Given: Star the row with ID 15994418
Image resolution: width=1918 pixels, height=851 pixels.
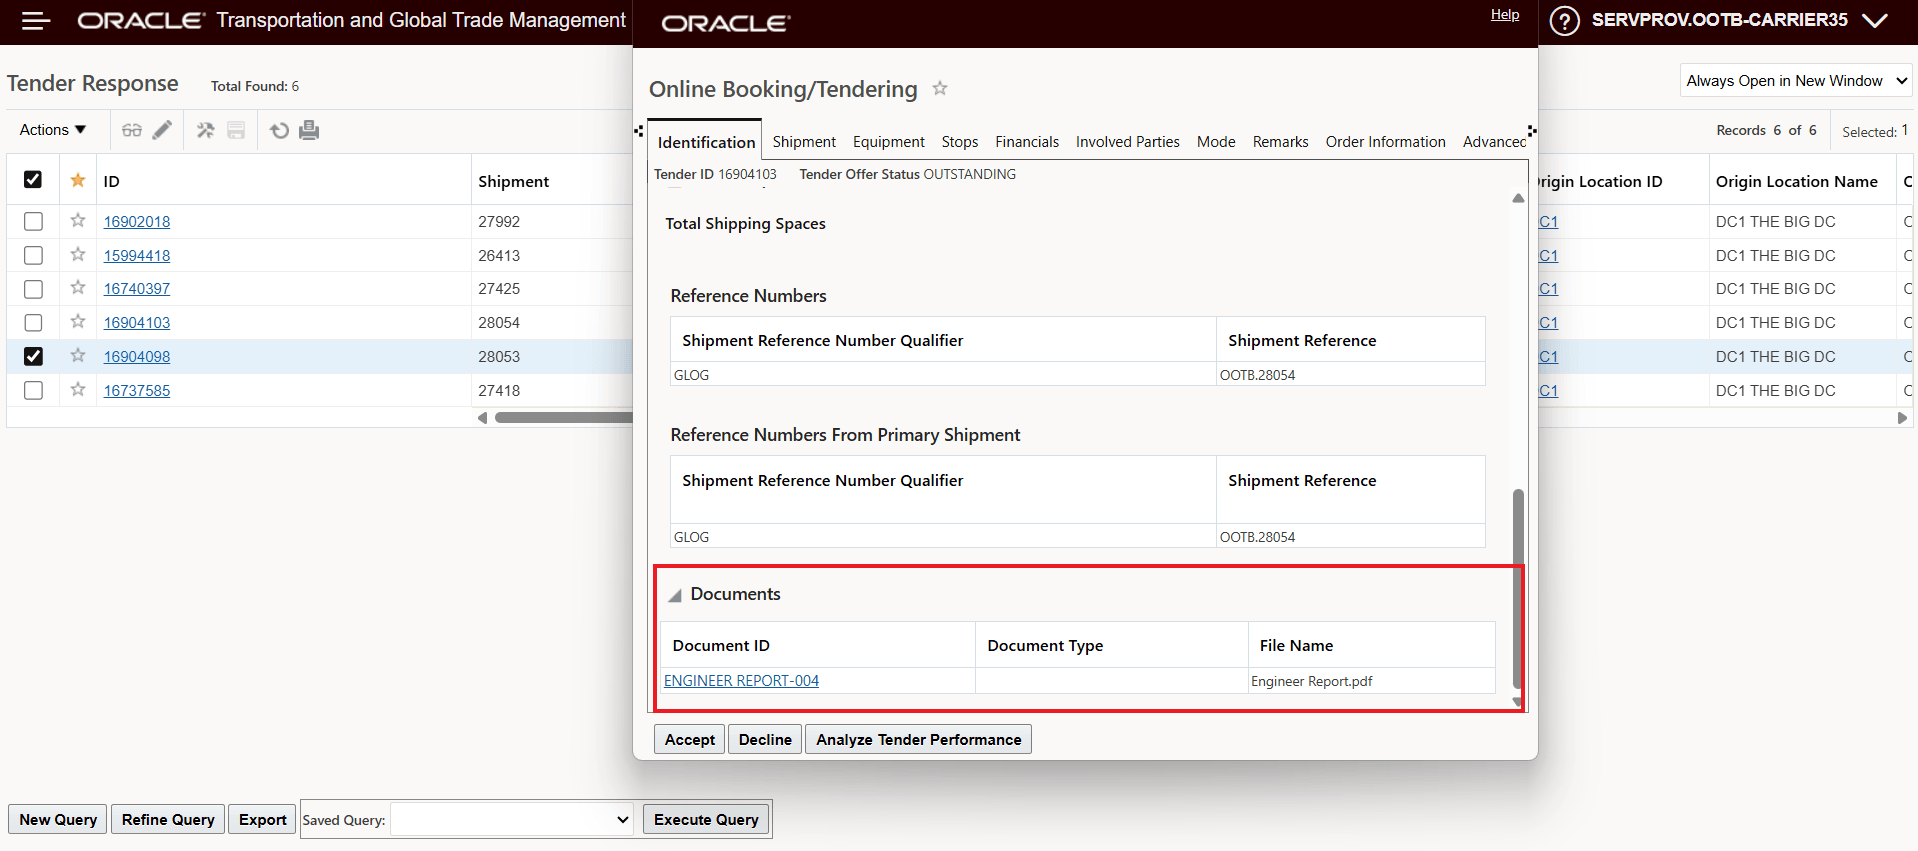Looking at the screenshot, I should (x=78, y=255).
